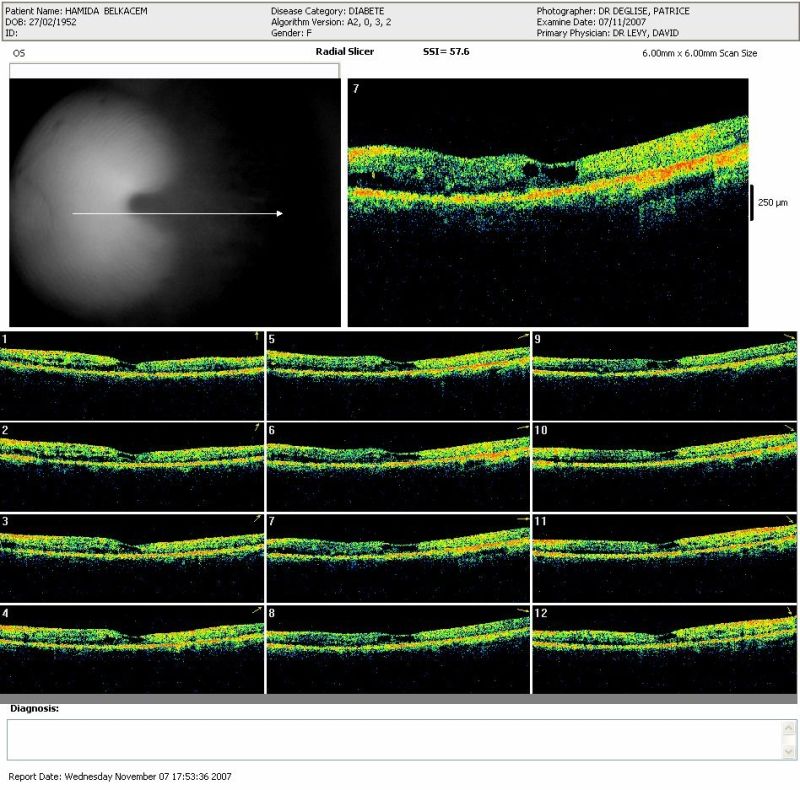
Task: Click the direction arrow icon in scan 9
Action: (x=790, y=338)
